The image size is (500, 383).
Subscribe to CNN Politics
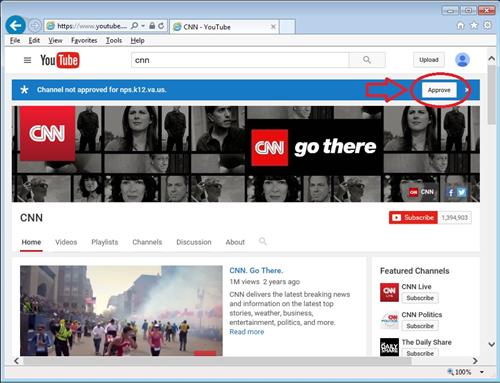[x=420, y=326]
